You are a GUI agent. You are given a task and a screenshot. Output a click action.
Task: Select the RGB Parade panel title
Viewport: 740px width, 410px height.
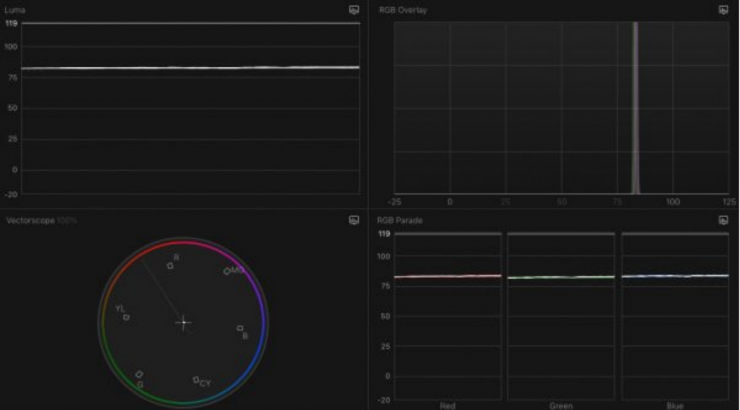click(398, 219)
